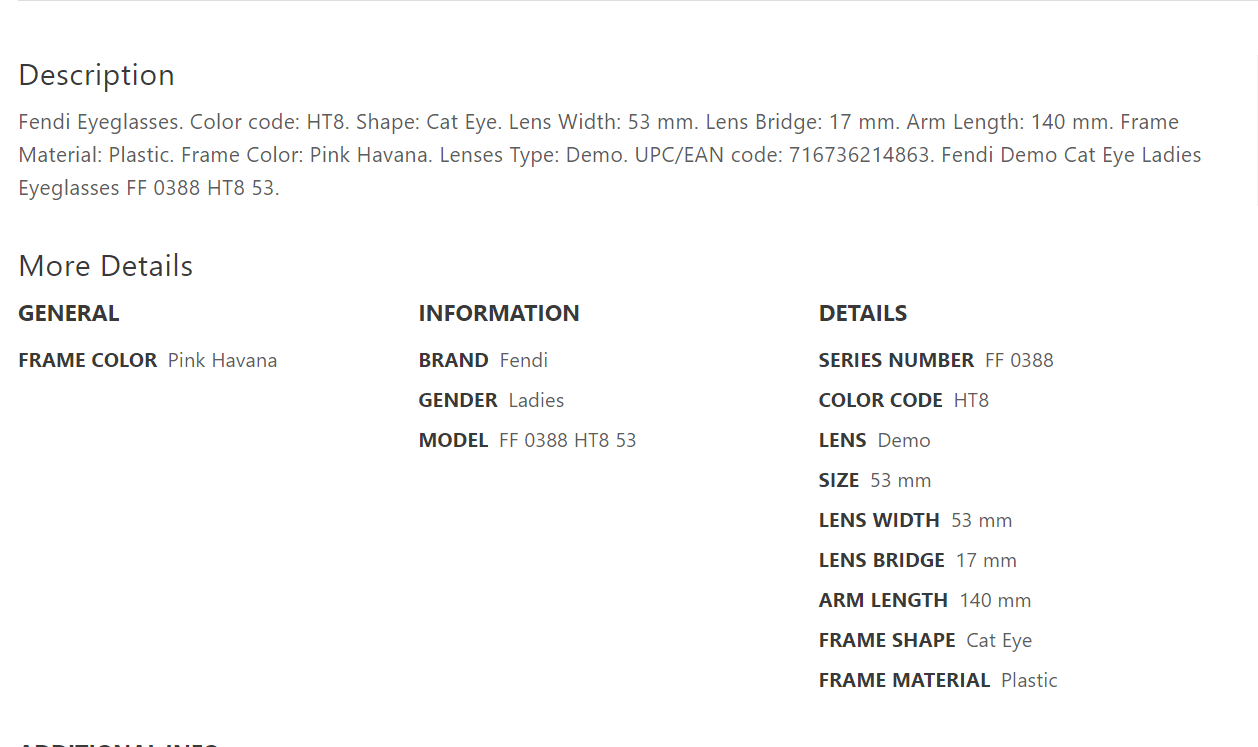
Task: Click the model value FF 0388 HT8 53
Action: coord(567,440)
